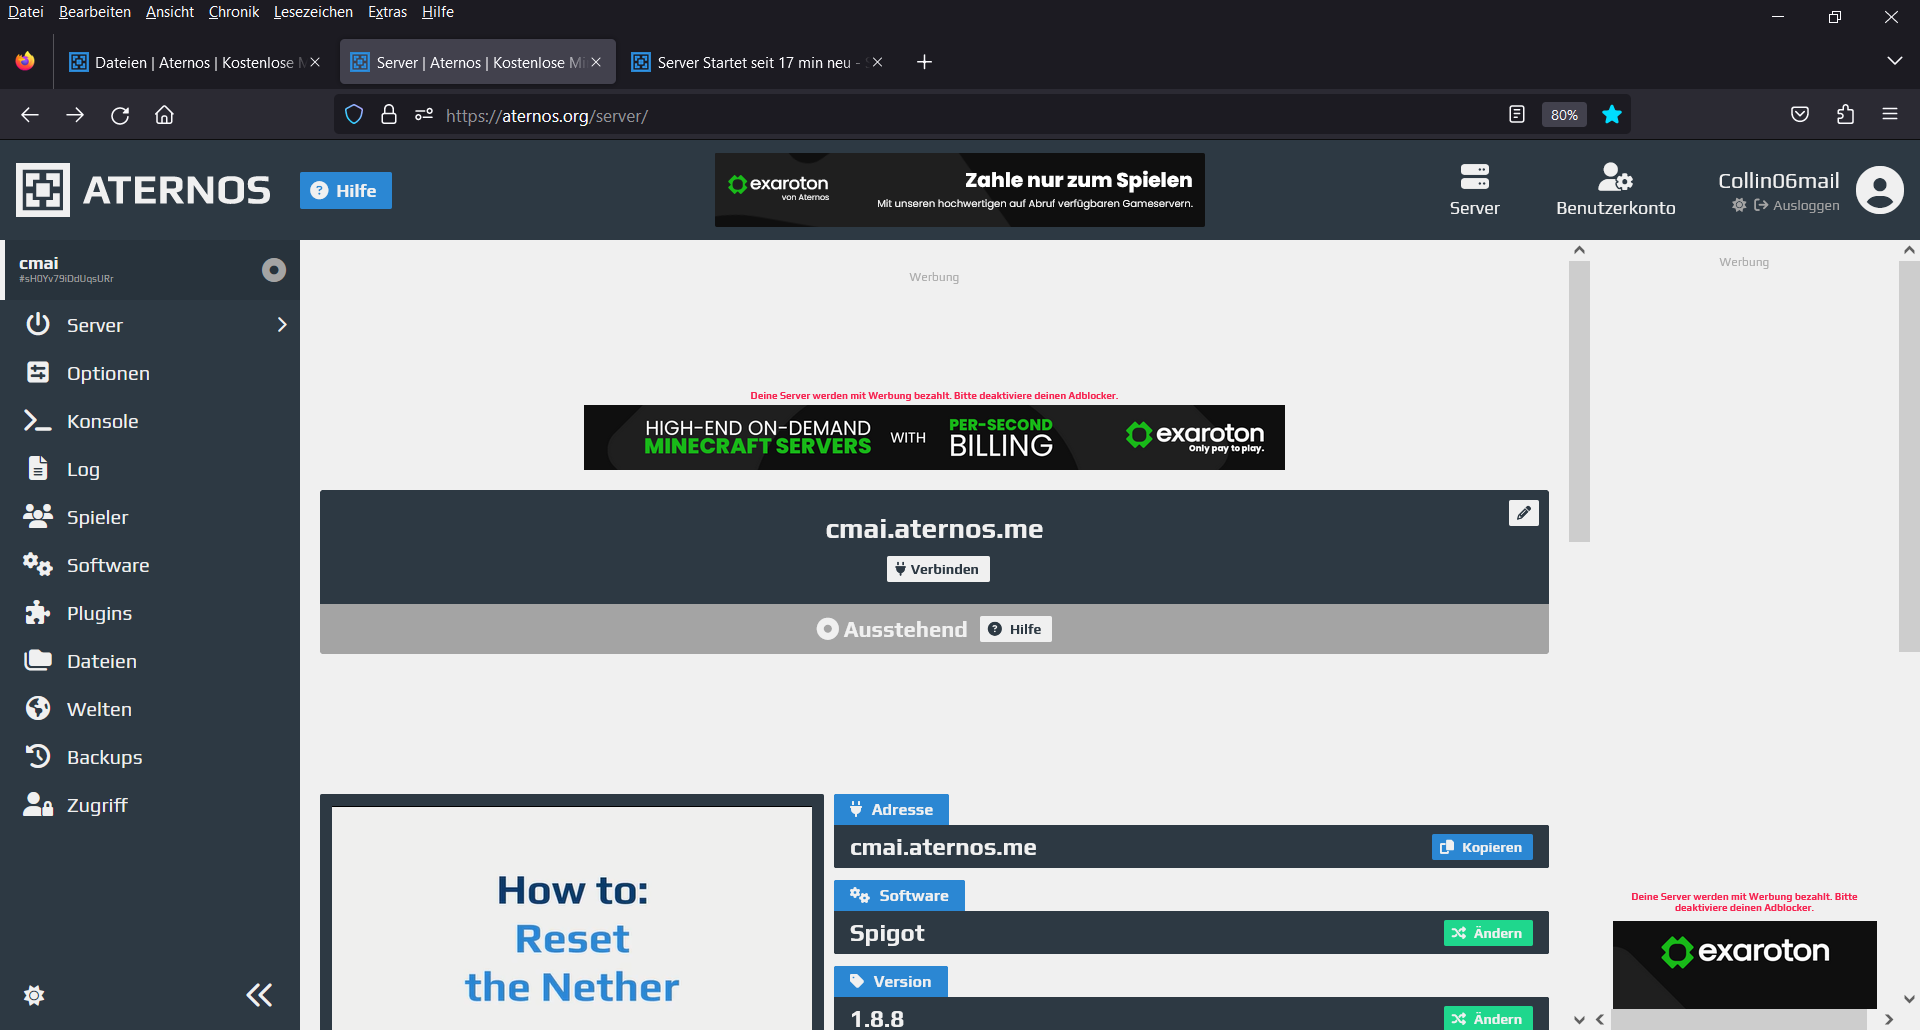Expand the Server sidebar chevron
Image resolution: width=1920 pixels, height=1030 pixels.
point(282,325)
